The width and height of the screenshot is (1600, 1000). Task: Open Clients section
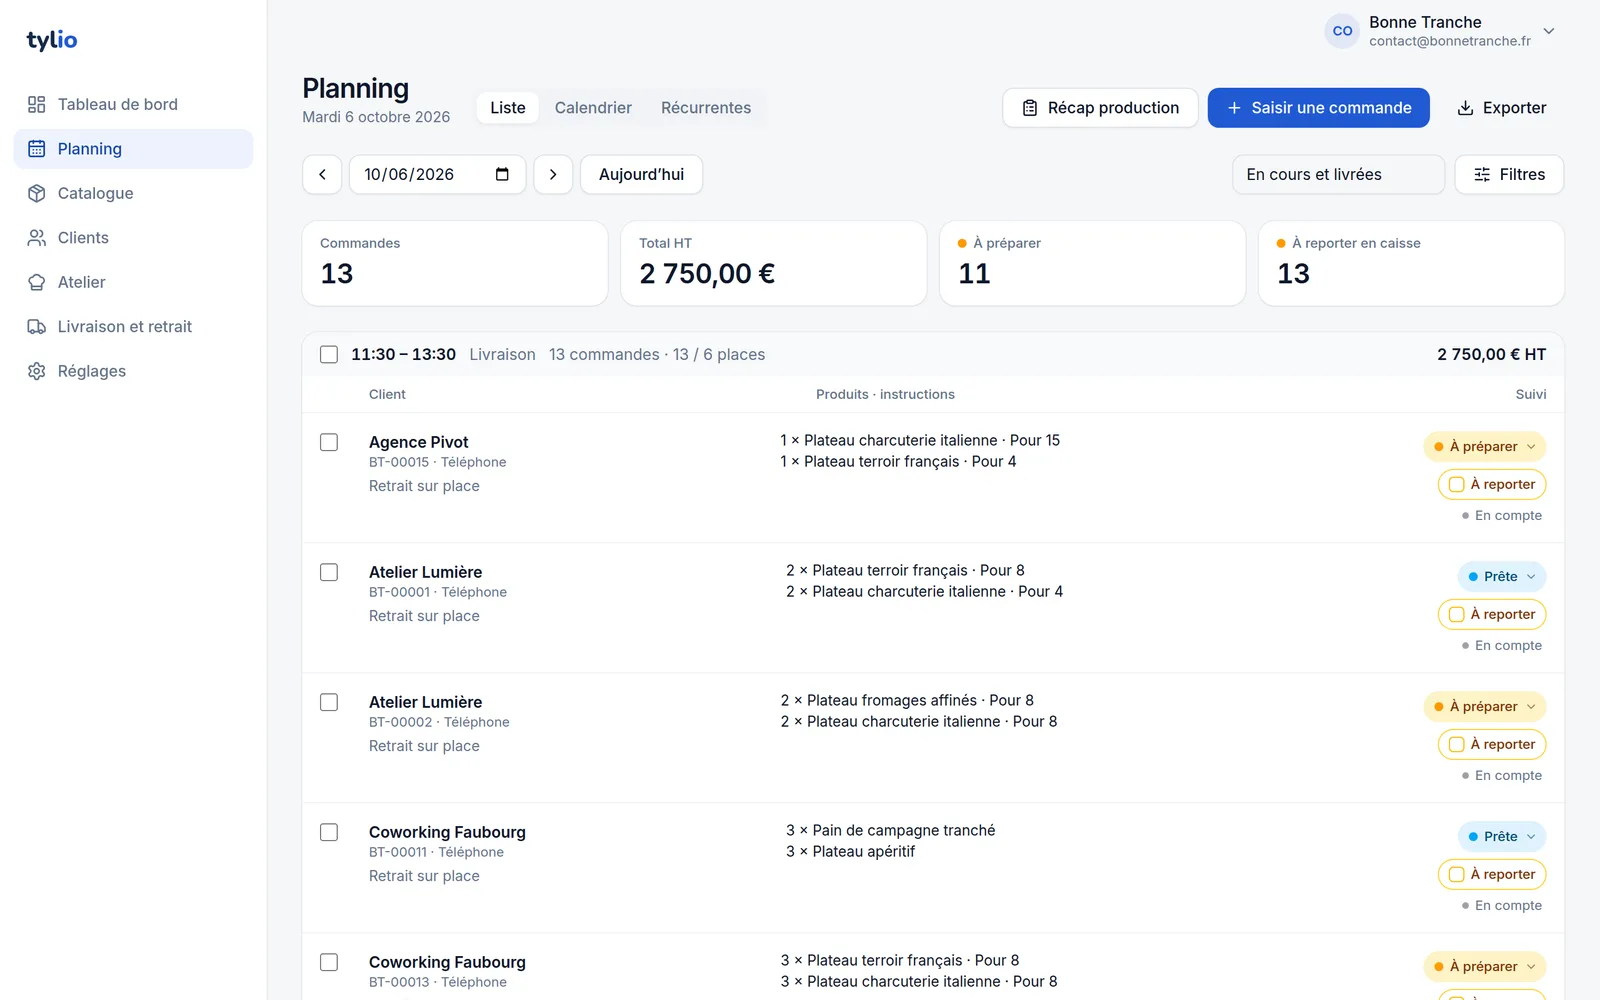pyautogui.click(x=133, y=238)
